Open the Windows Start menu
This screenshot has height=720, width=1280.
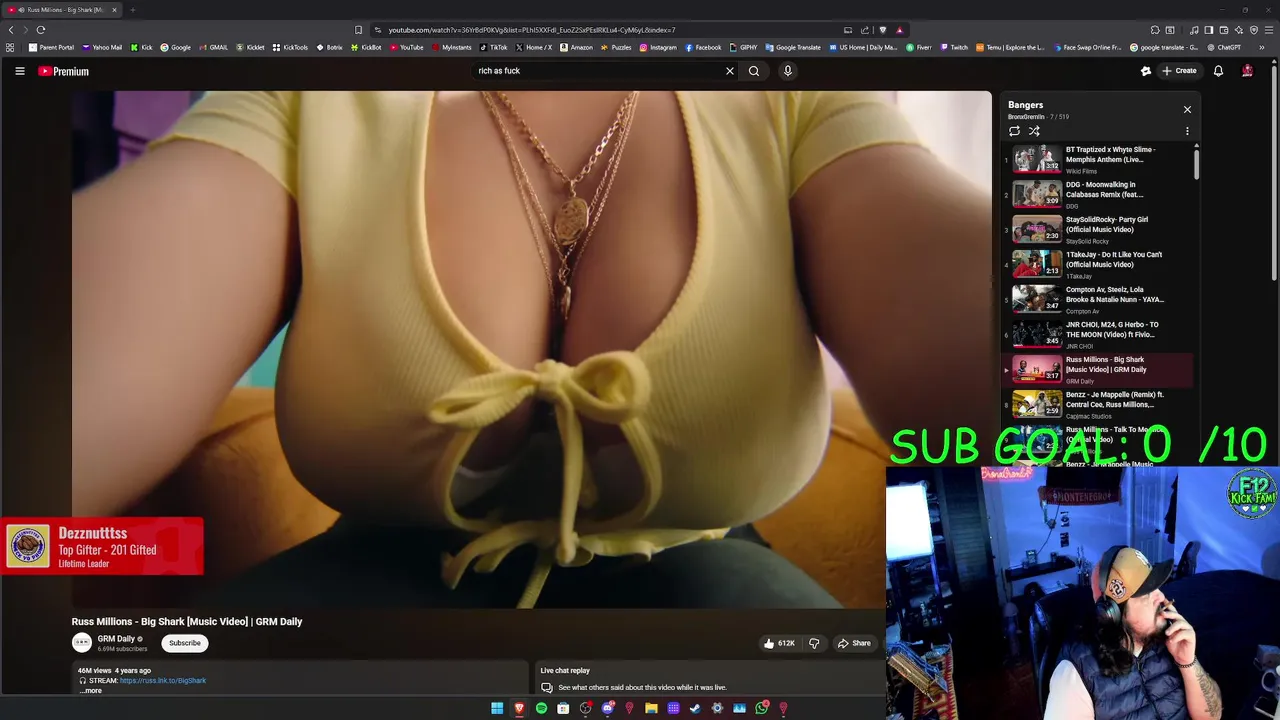pyautogui.click(x=497, y=708)
